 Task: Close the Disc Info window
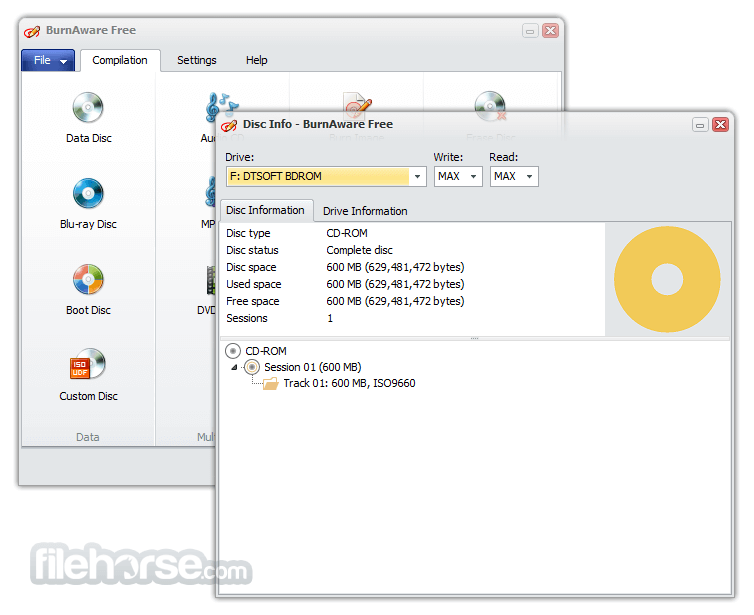click(x=720, y=125)
